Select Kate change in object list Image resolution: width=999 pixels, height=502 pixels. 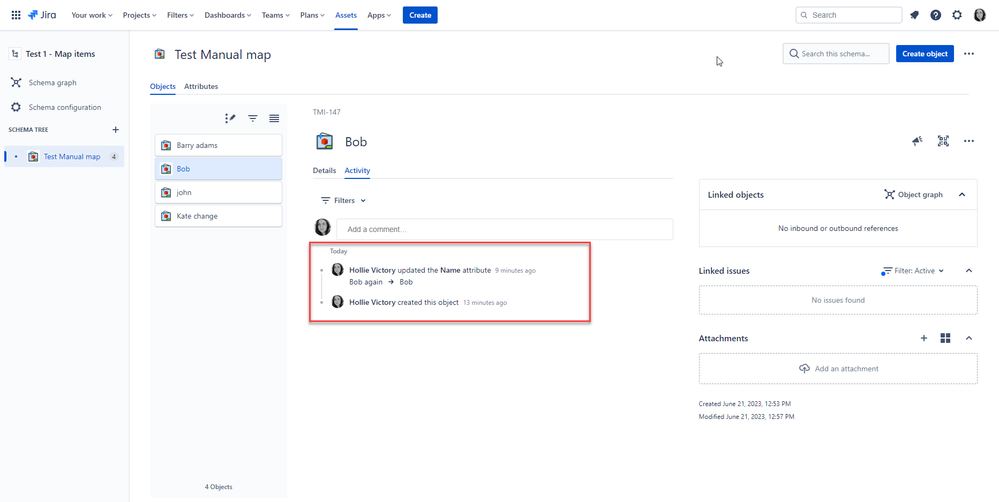point(219,216)
